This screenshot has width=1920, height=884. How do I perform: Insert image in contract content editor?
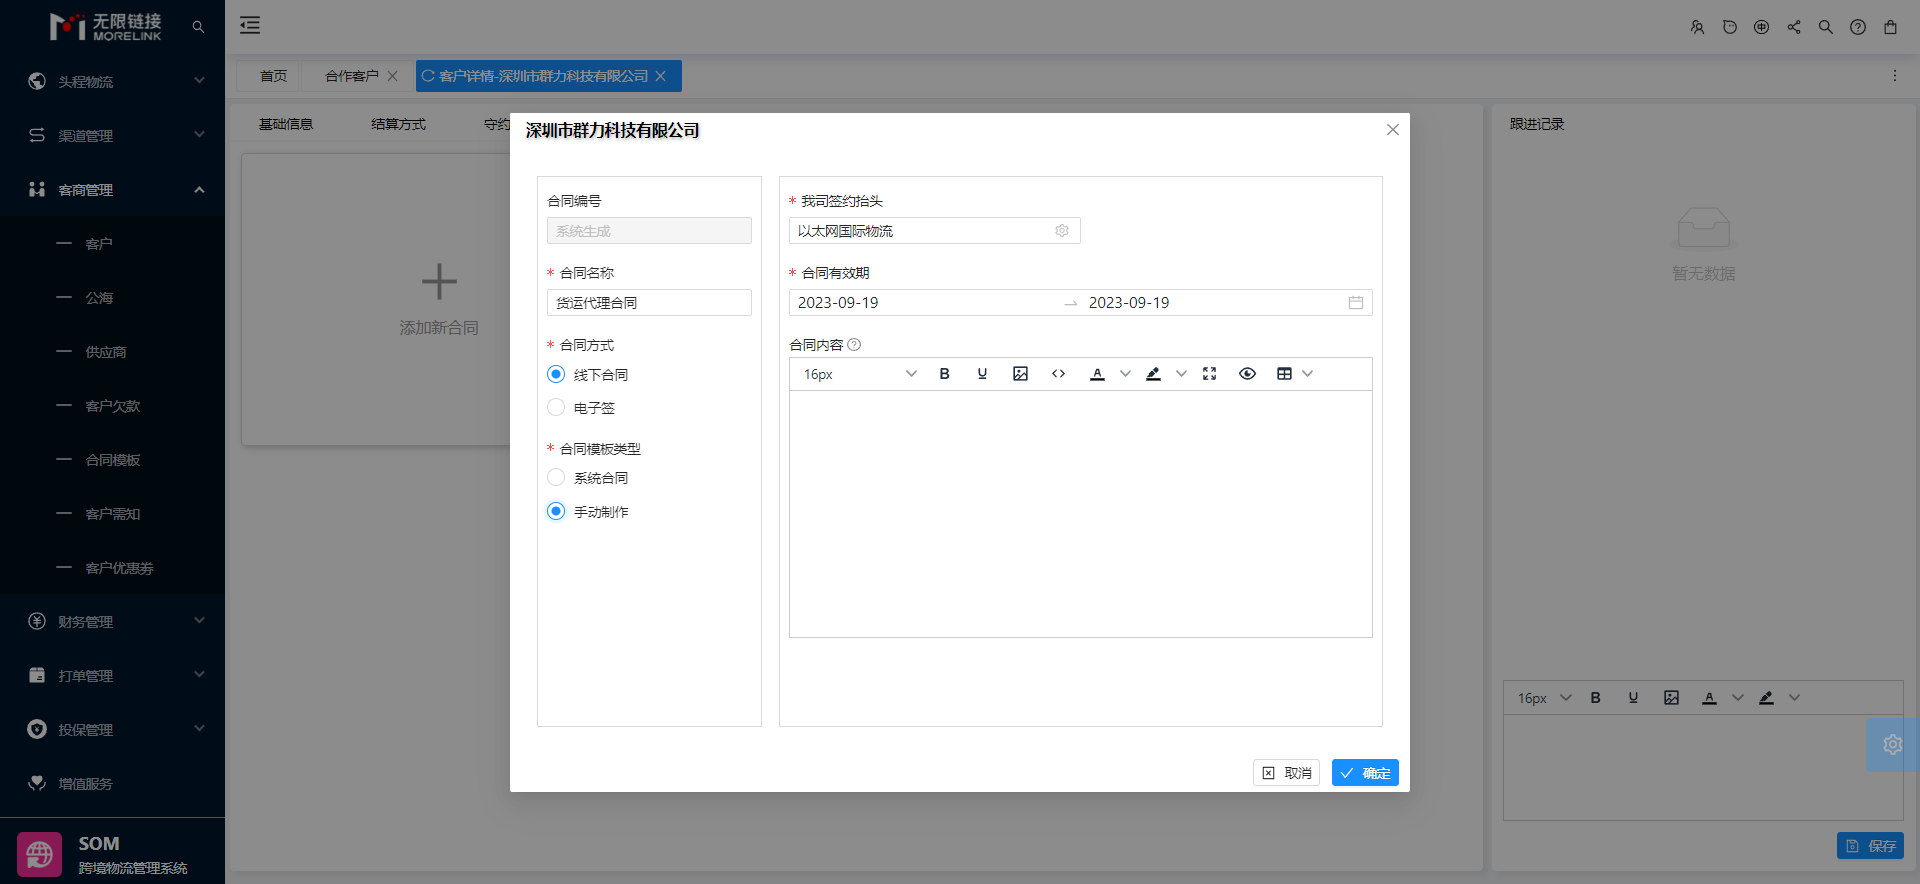[x=1020, y=374]
